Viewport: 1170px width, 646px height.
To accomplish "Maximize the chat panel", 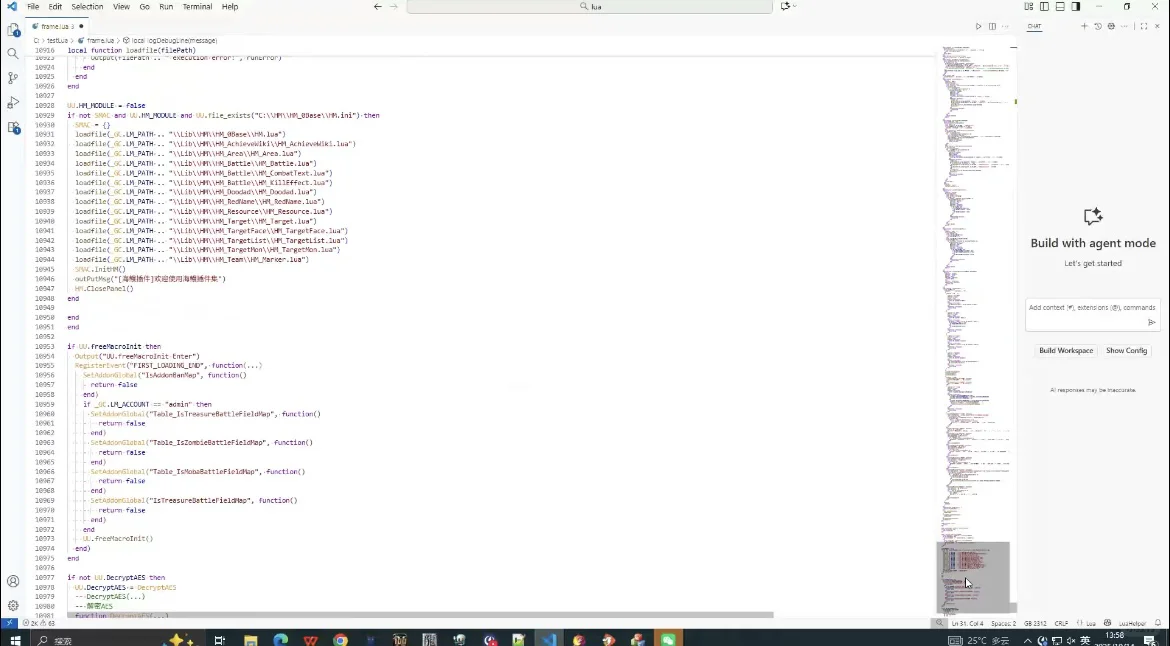I will point(1144,26).
